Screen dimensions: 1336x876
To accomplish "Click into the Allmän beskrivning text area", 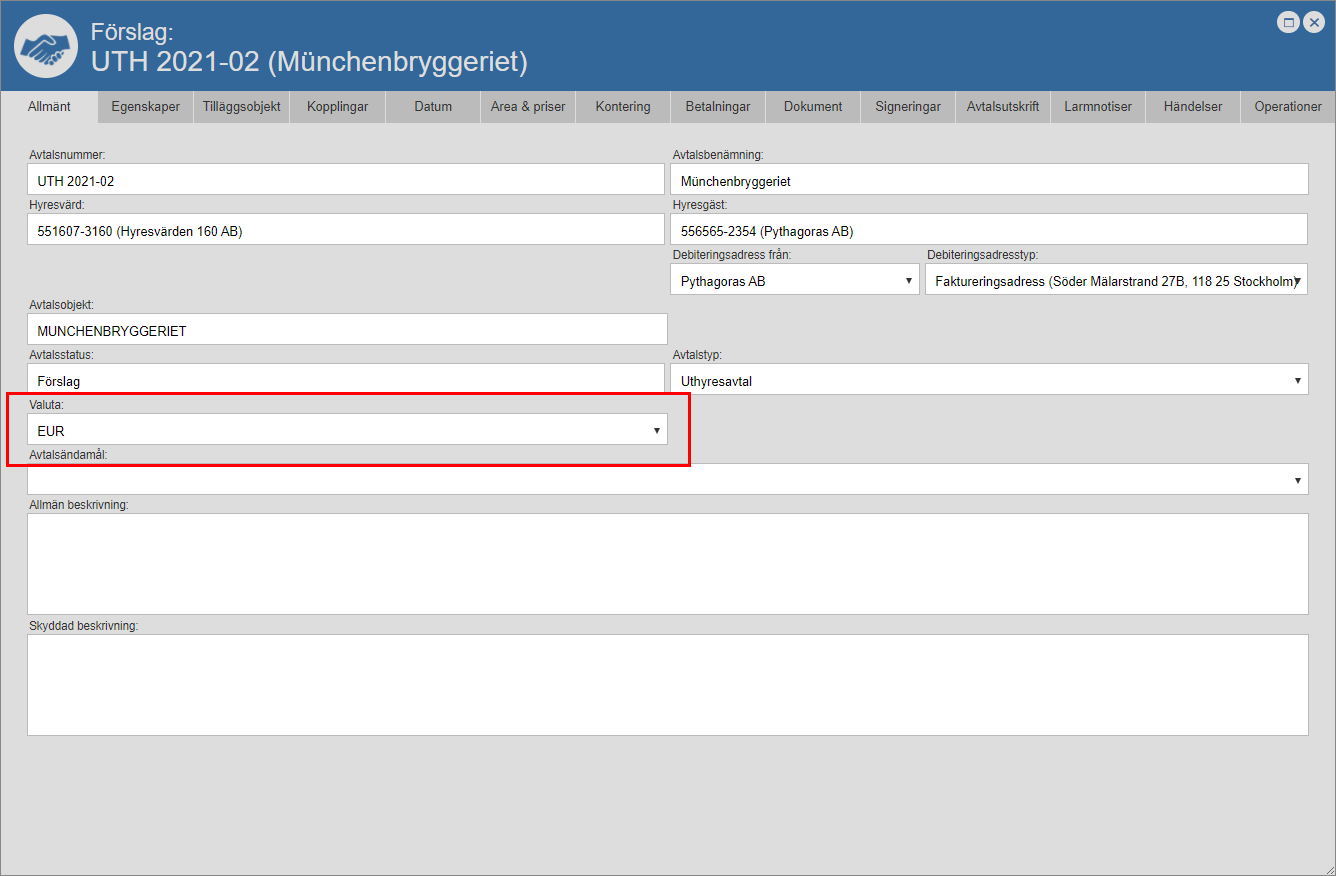I will tap(667, 564).
